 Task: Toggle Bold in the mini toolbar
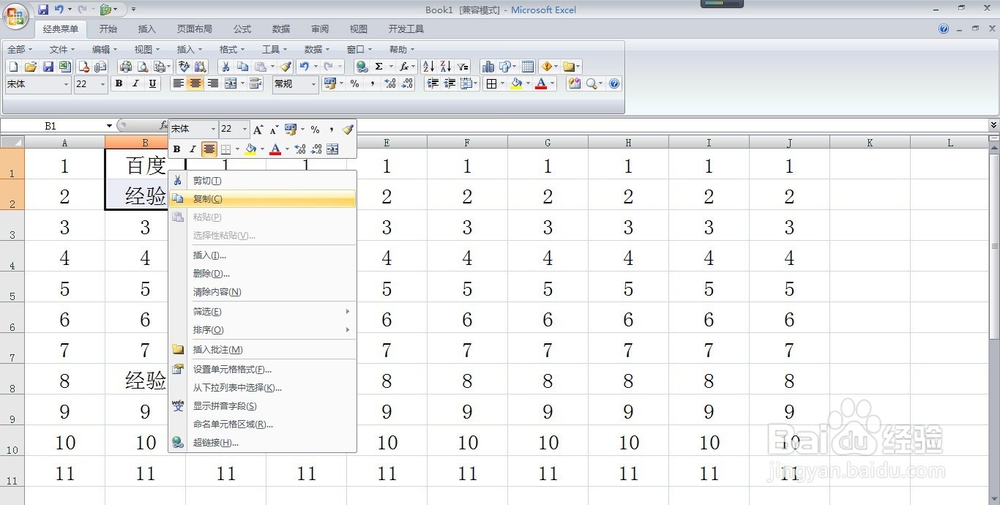(177, 149)
